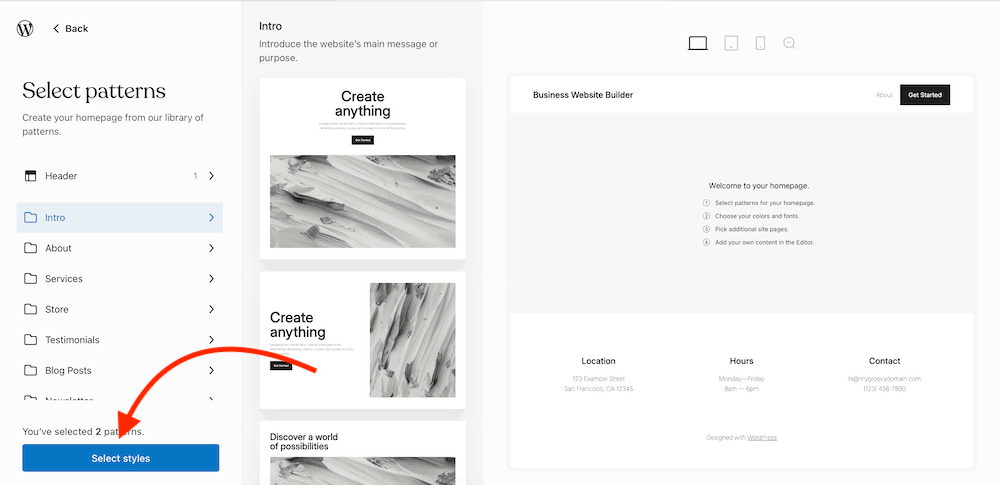Expand the Intro row chevron
Viewport: 1000px width, 485px height.
(x=212, y=218)
